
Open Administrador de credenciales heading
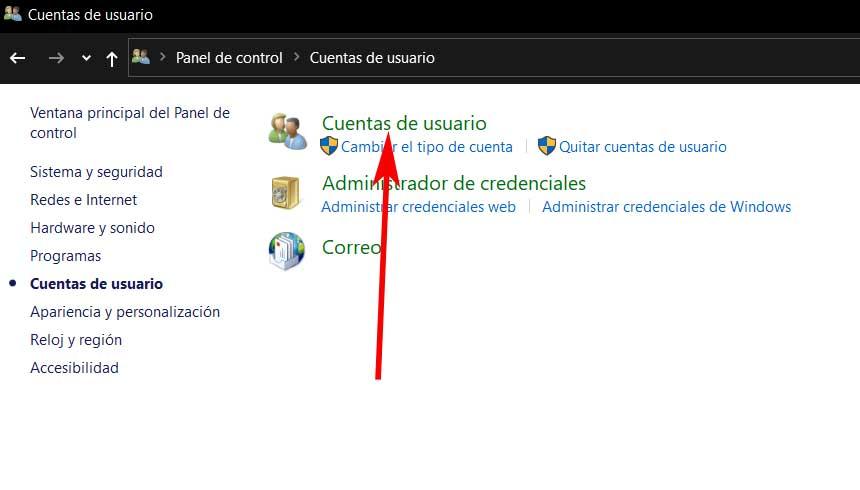click(454, 183)
